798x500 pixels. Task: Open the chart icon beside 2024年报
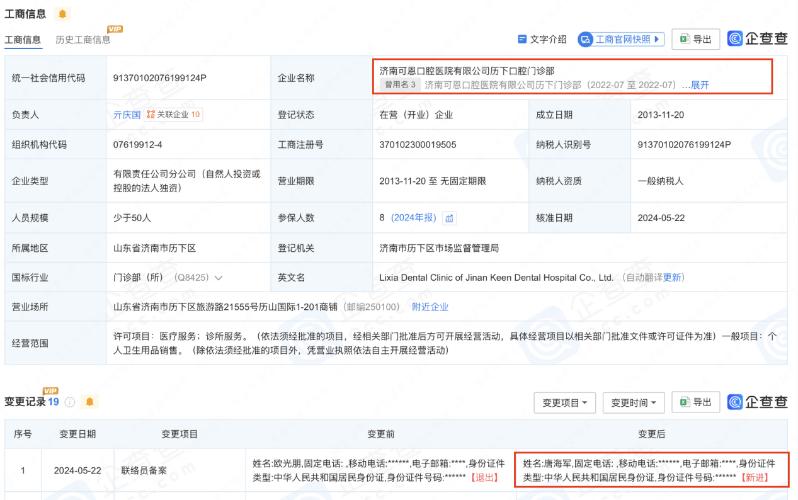click(449, 218)
